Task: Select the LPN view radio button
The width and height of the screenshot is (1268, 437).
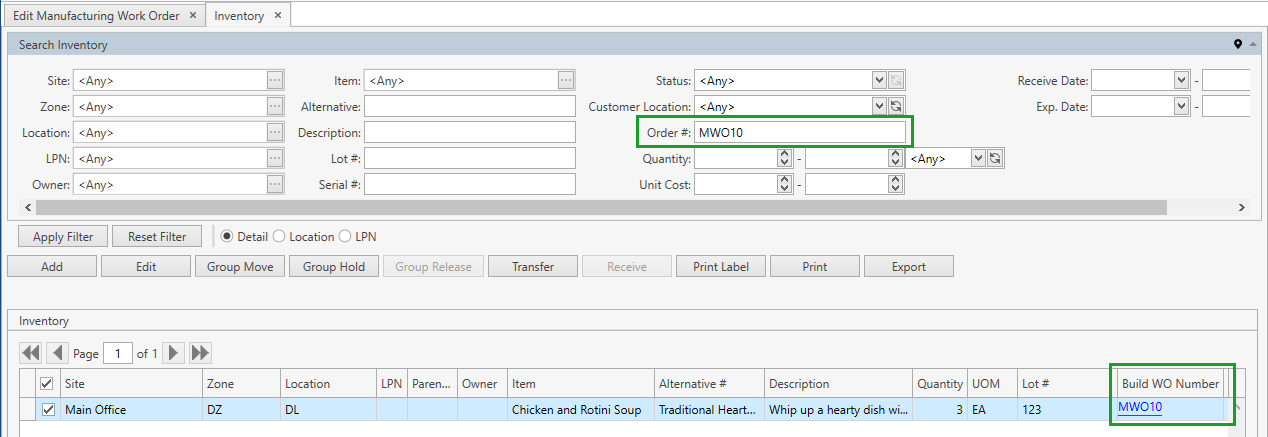Action: coord(345,237)
